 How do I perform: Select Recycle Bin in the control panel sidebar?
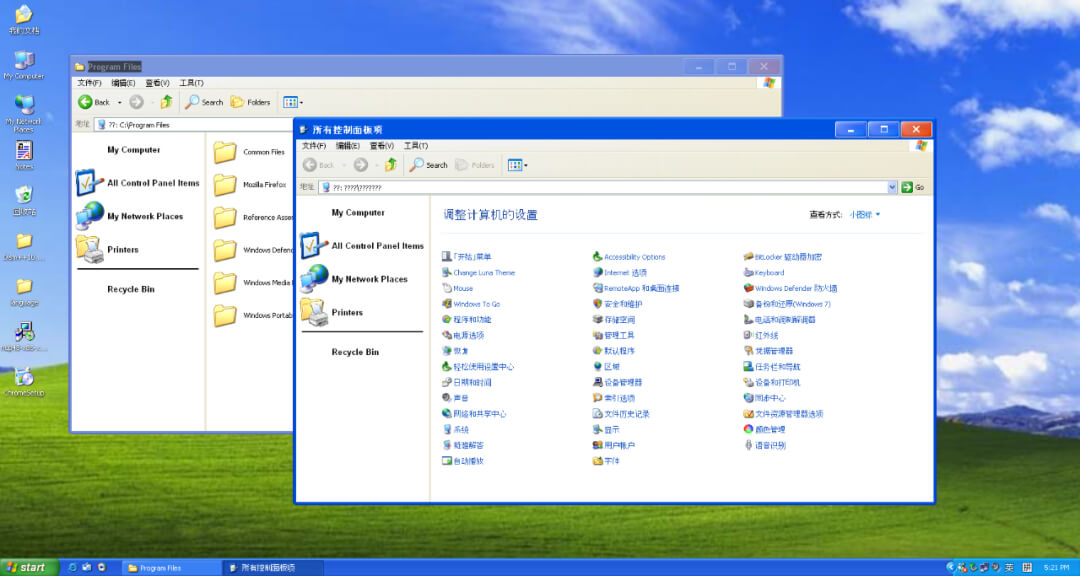point(355,352)
